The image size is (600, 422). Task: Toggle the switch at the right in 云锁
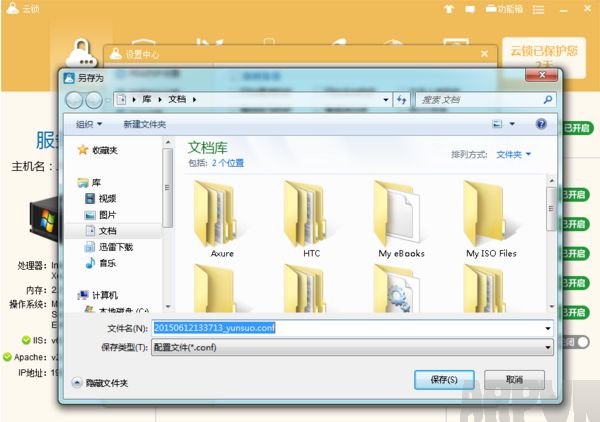(x=577, y=342)
